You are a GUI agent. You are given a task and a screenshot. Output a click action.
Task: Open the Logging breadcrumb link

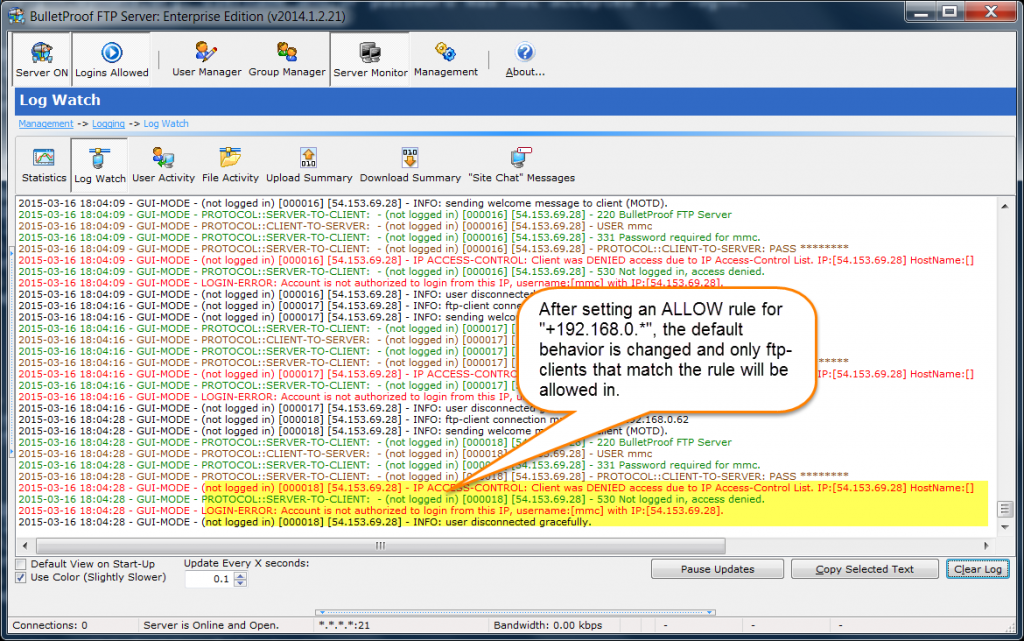coord(108,123)
